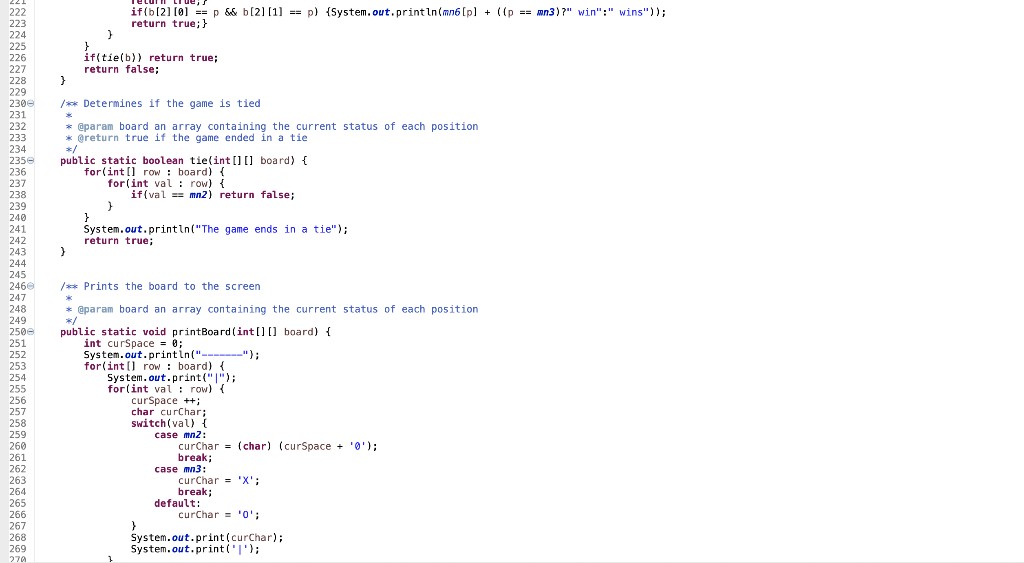Click the "default:" switch label
1024x563 pixels.
pyautogui.click(x=177, y=504)
